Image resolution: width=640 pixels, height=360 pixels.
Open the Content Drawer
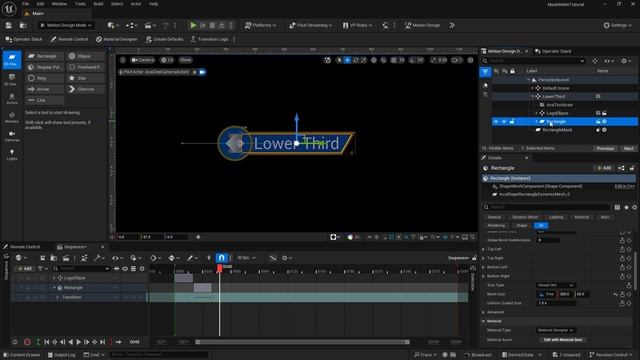(21, 355)
